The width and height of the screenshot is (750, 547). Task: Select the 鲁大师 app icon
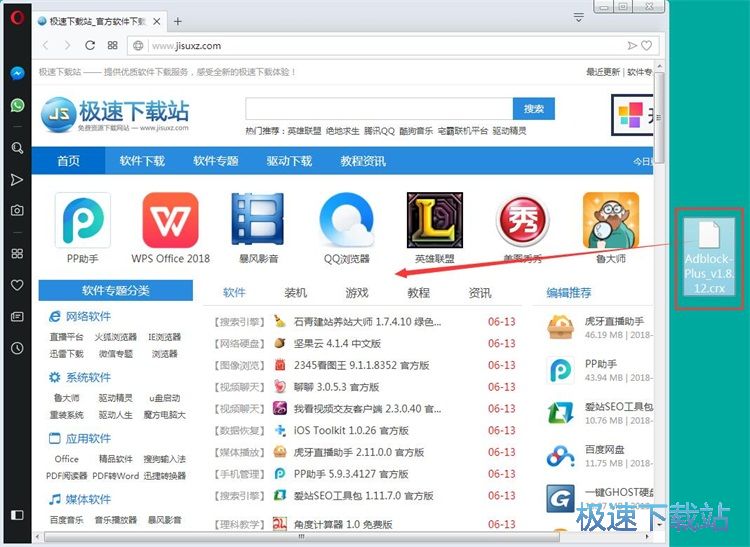pos(611,220)
